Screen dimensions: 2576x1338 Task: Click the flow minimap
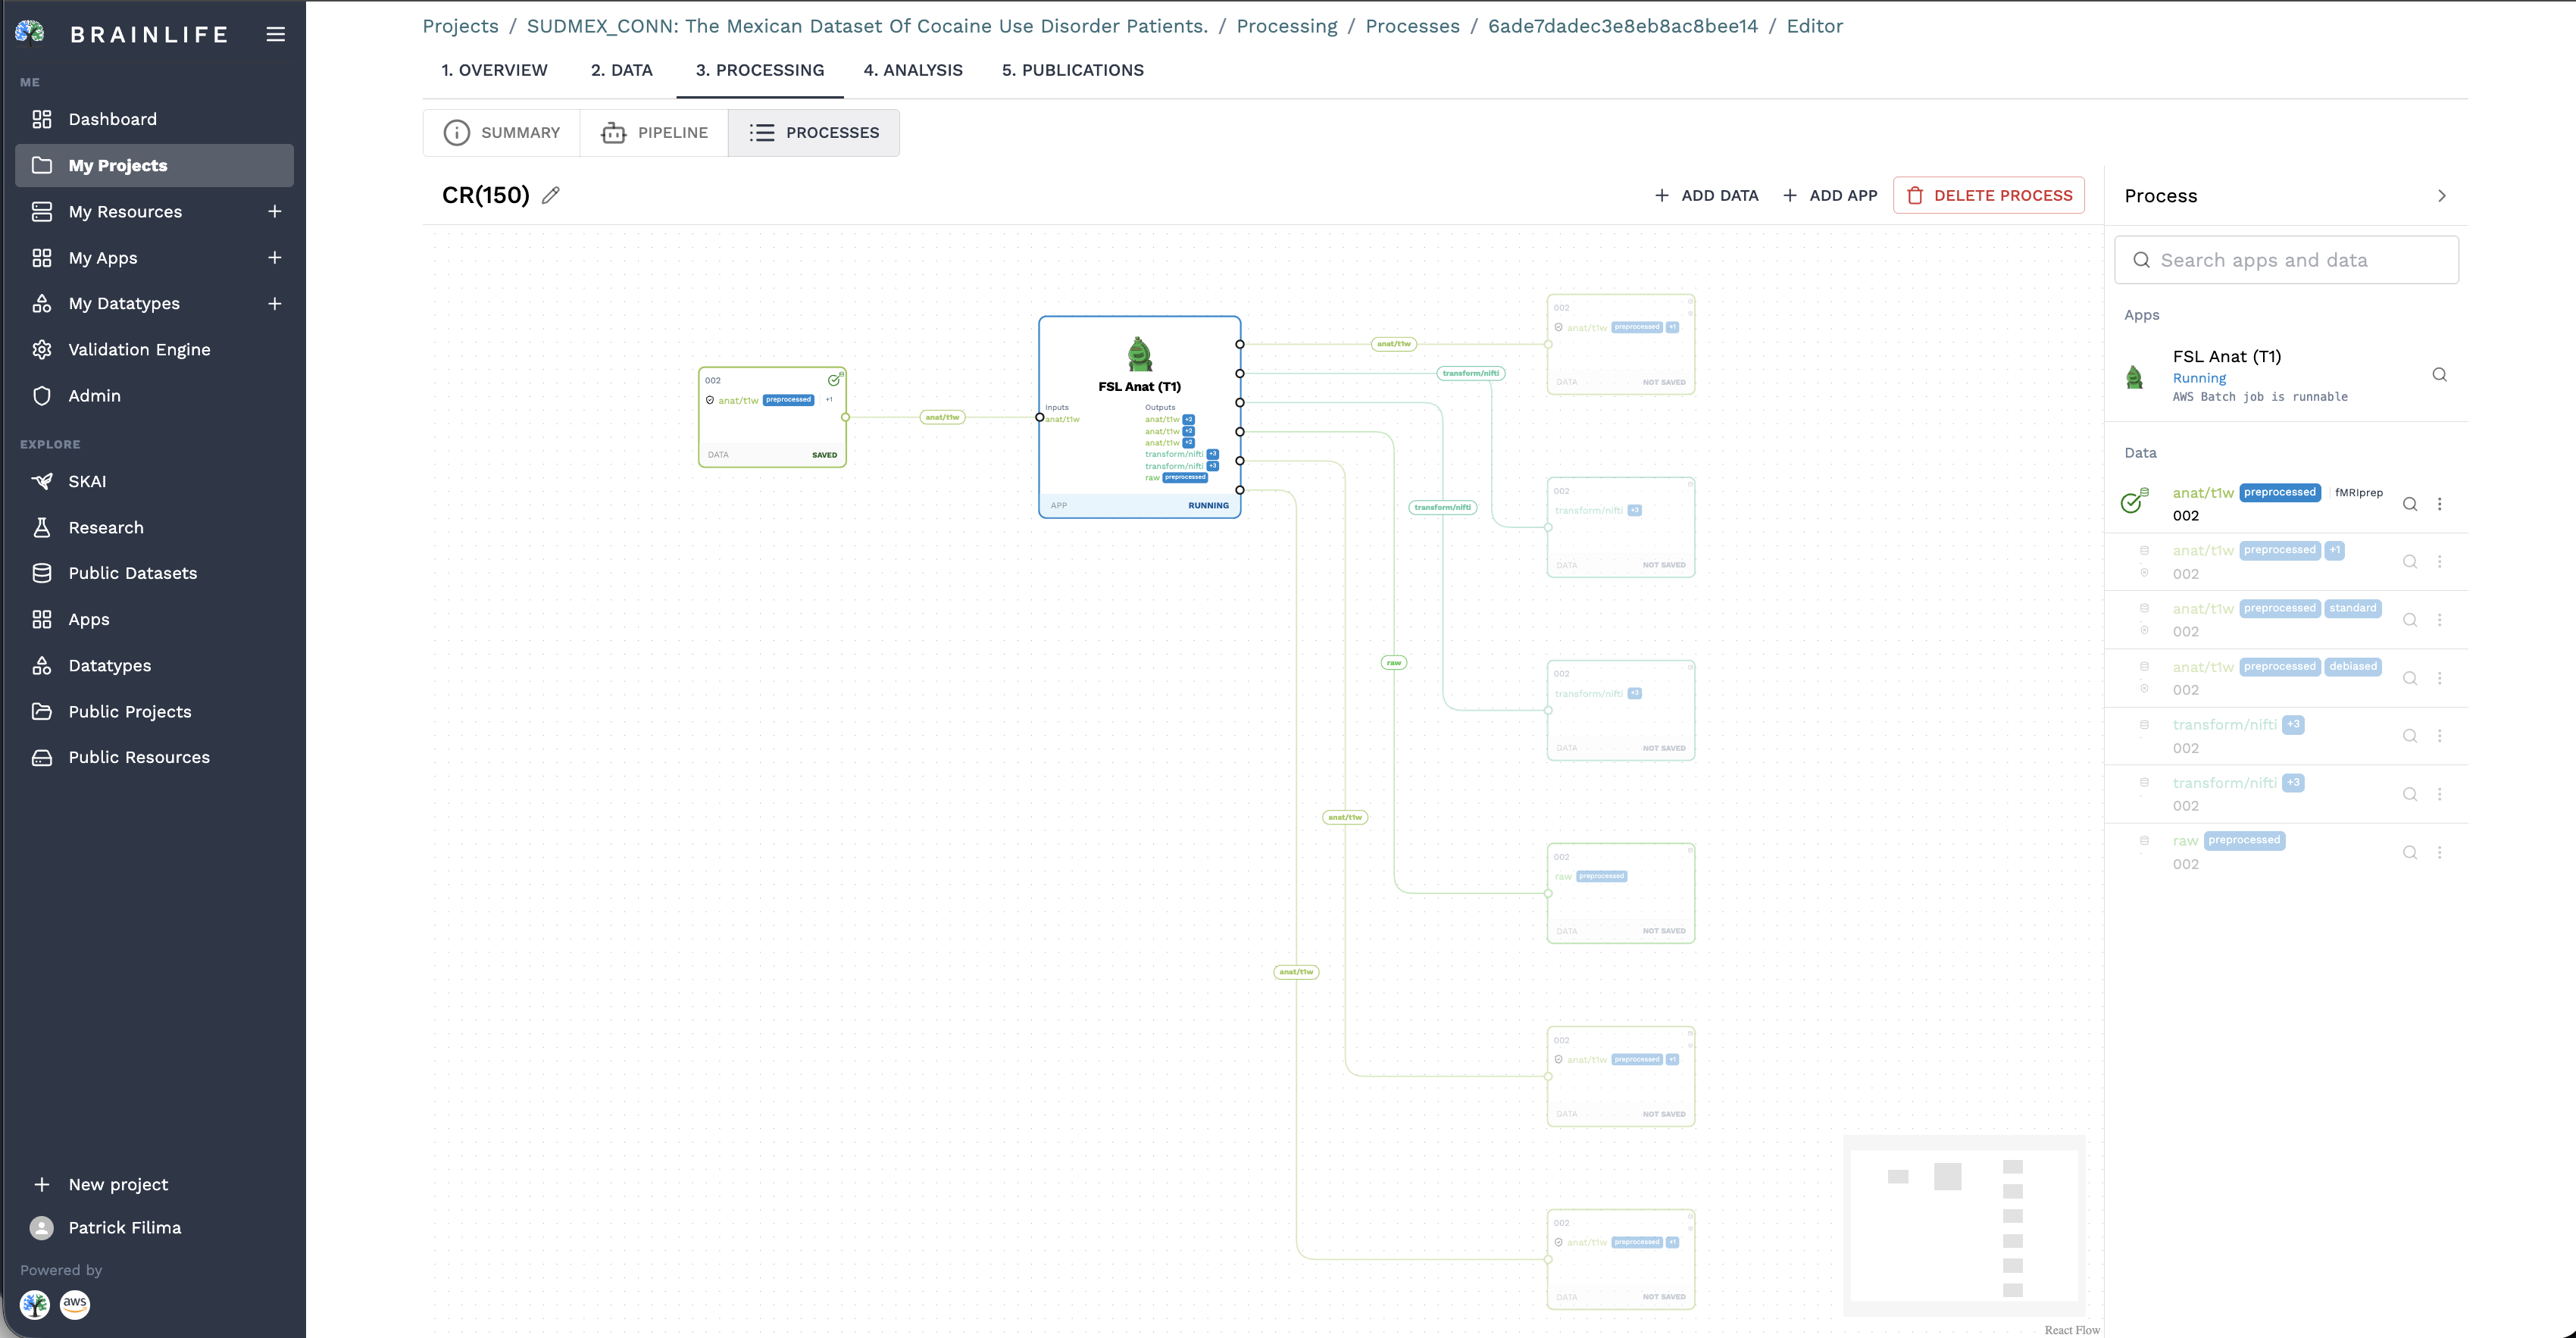click(1964, 1225)
